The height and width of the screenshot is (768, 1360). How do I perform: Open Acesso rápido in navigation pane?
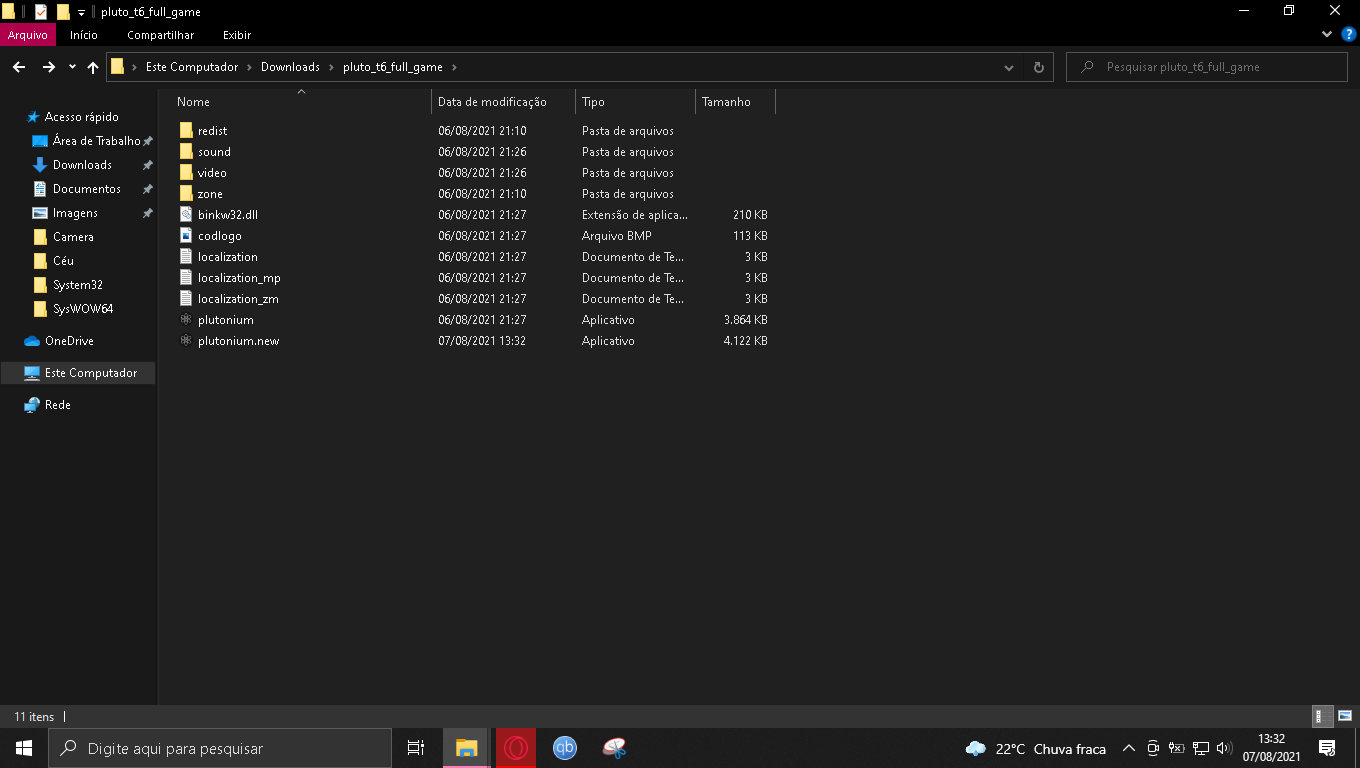click(81, 117)
